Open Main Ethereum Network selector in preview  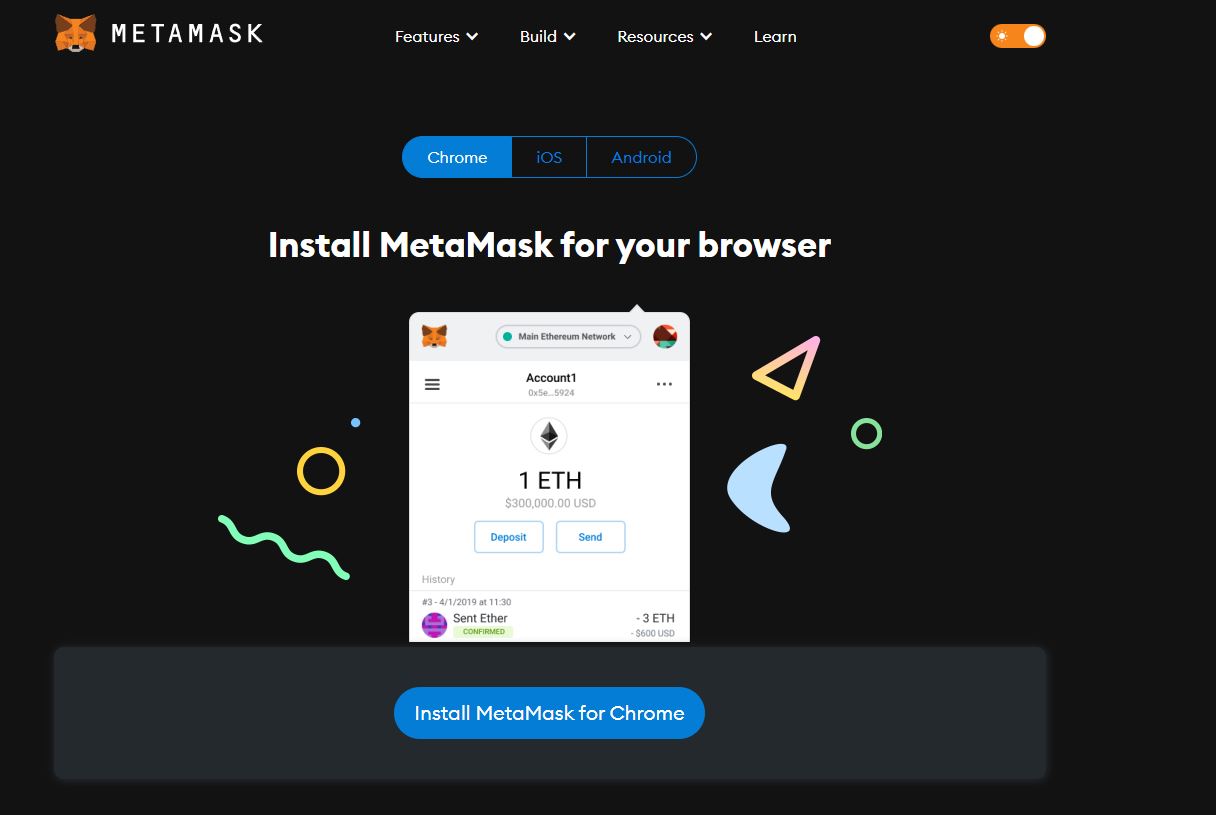[x=568, y=337]
